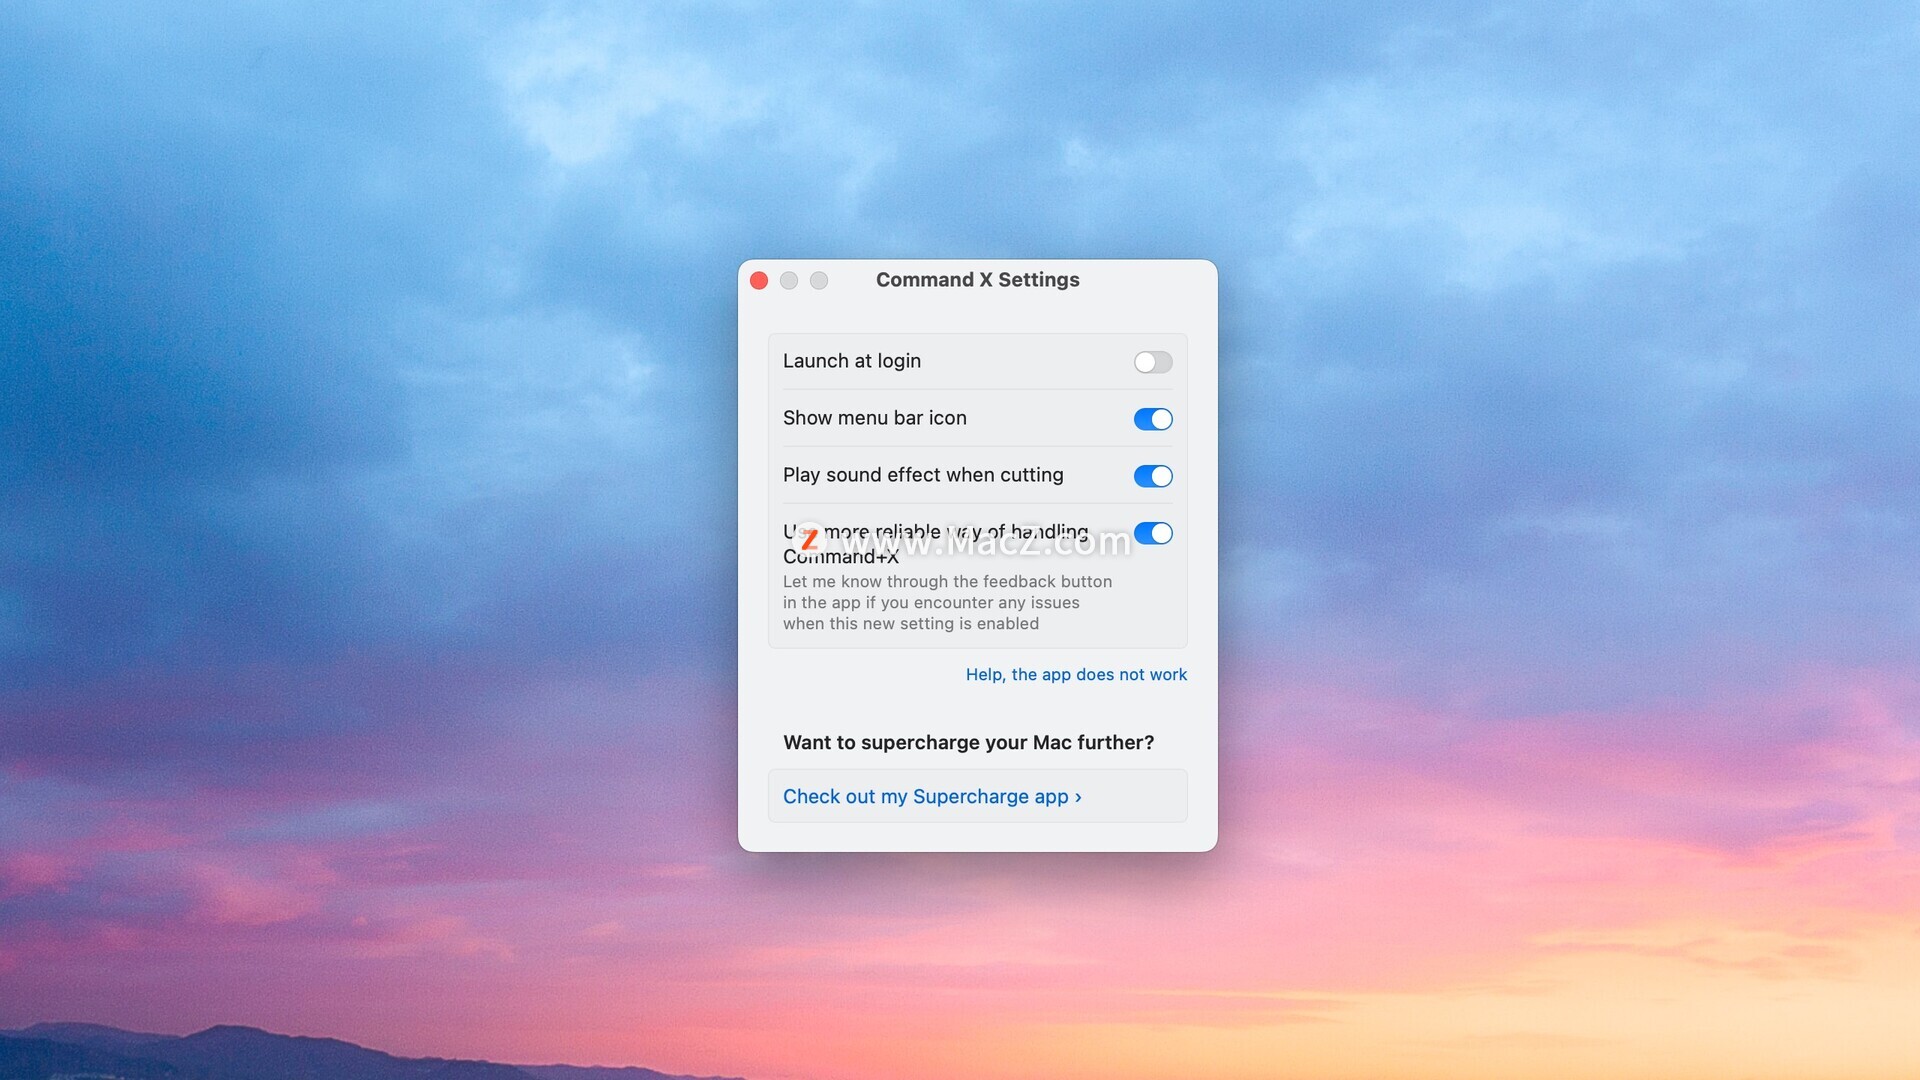This screenshot has width=1920, height=1080.
Task: Click the www.MacZ.com watermark text
Action: coord(985,543)
